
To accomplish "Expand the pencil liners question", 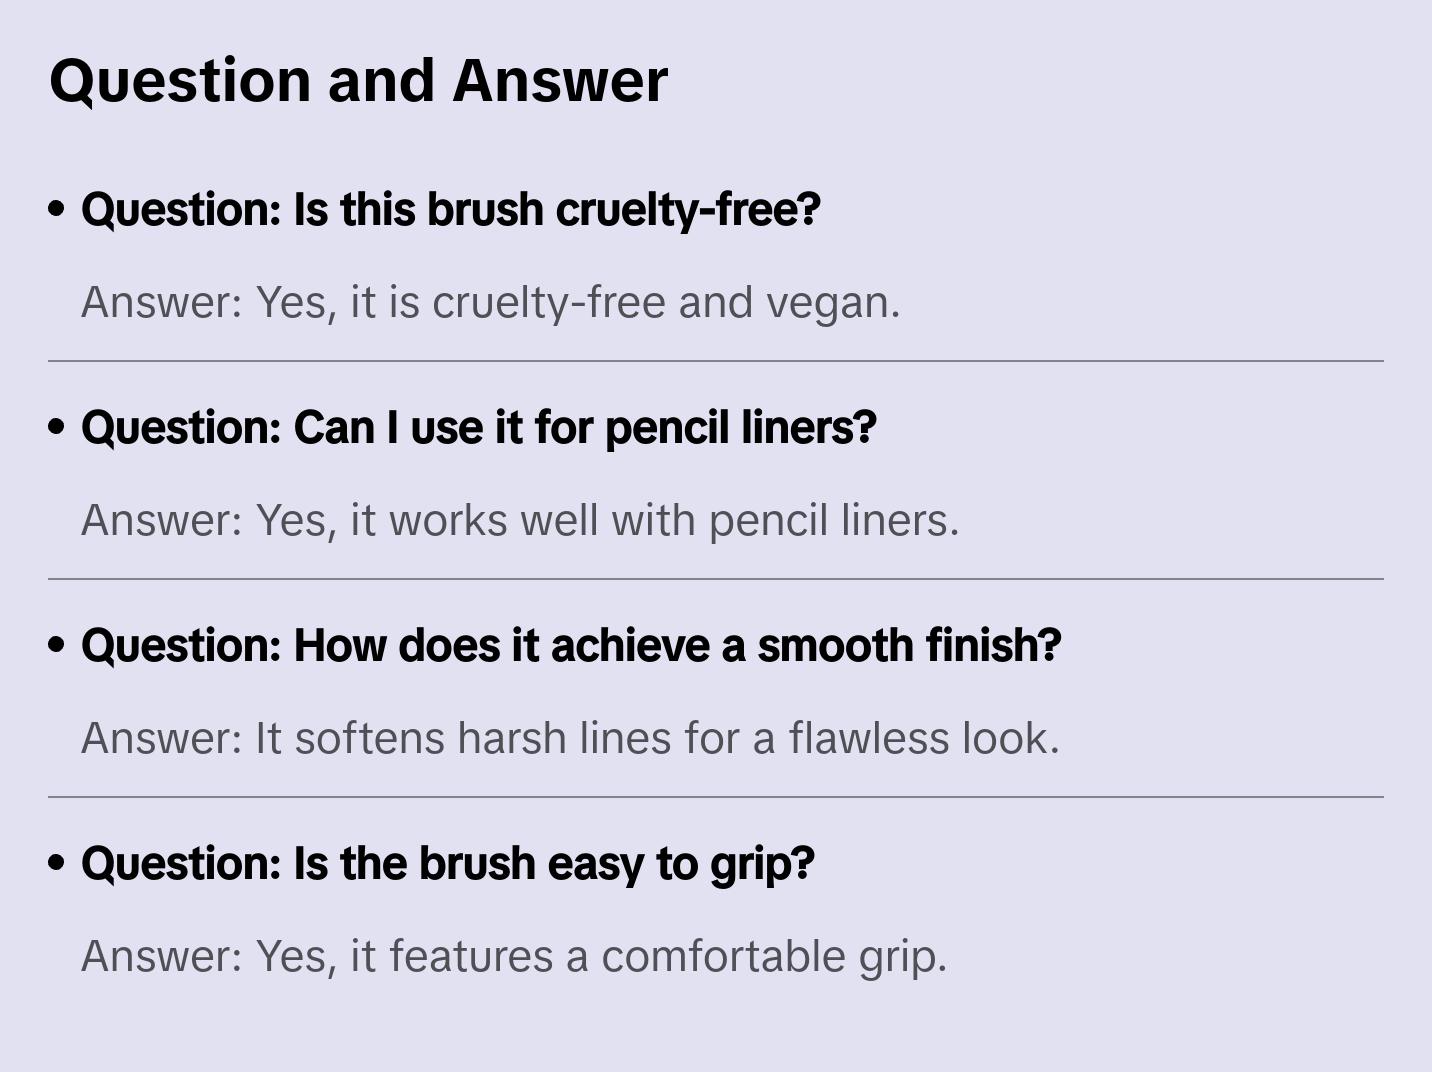I will pos(478,428).
